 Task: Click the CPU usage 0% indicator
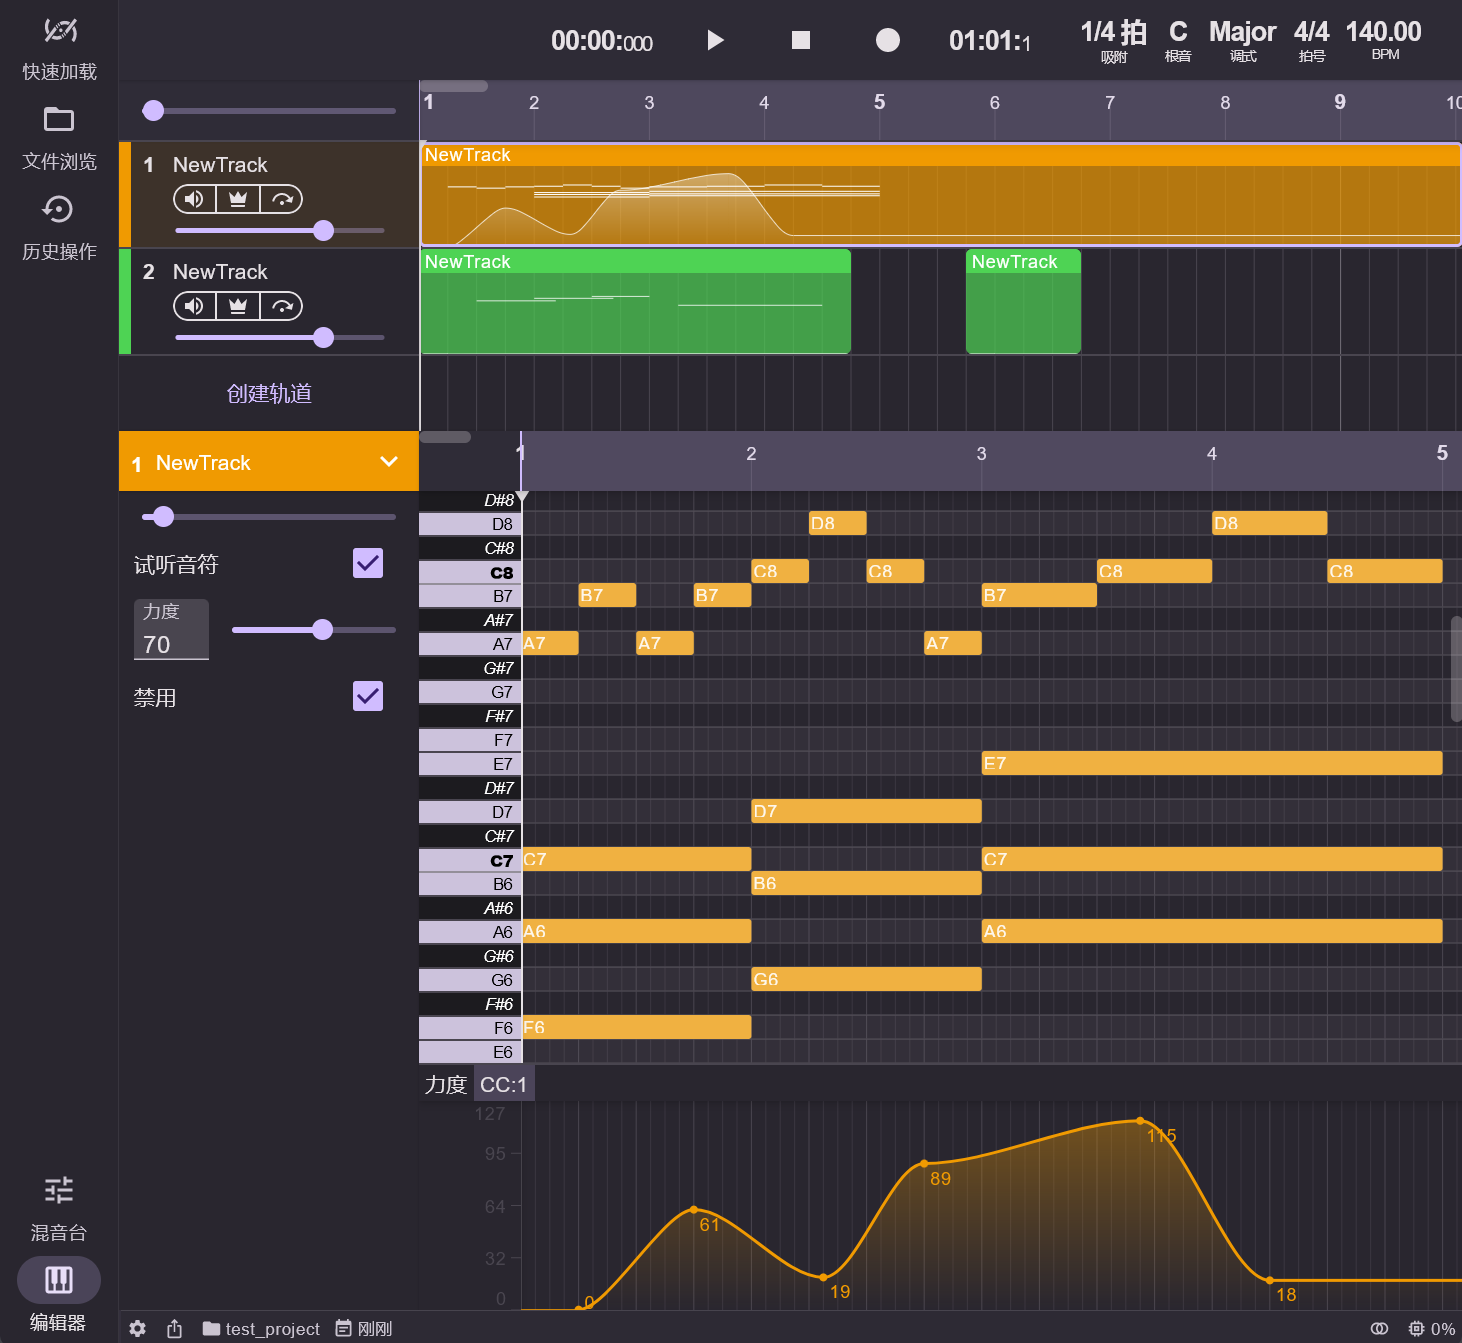[1431, 1328]
